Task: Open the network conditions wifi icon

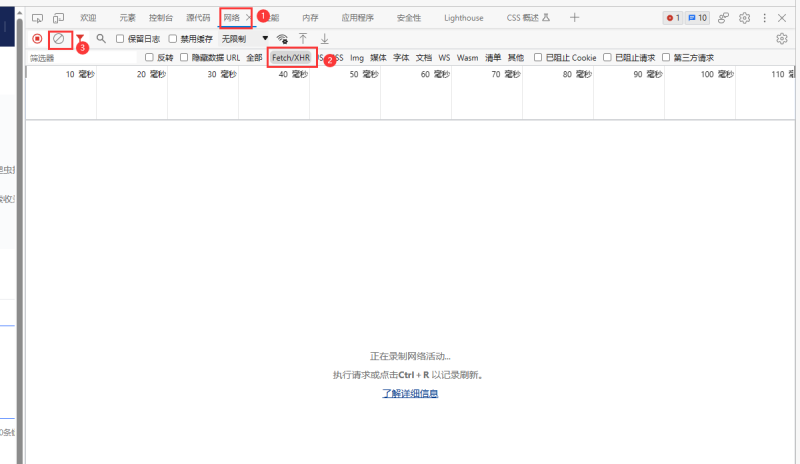Action: [x=282, y=39]
